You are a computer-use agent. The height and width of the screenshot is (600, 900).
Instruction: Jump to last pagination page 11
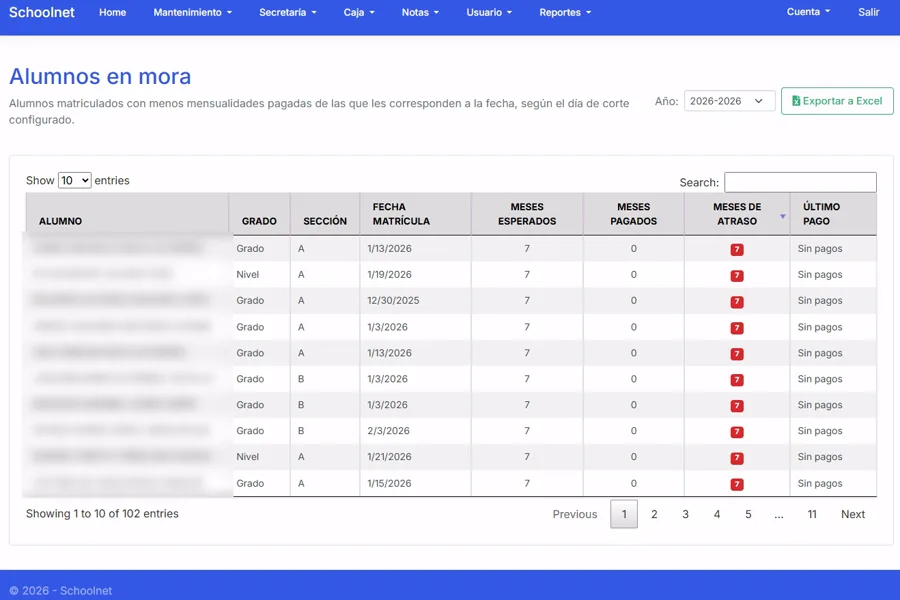click(812, 514)
